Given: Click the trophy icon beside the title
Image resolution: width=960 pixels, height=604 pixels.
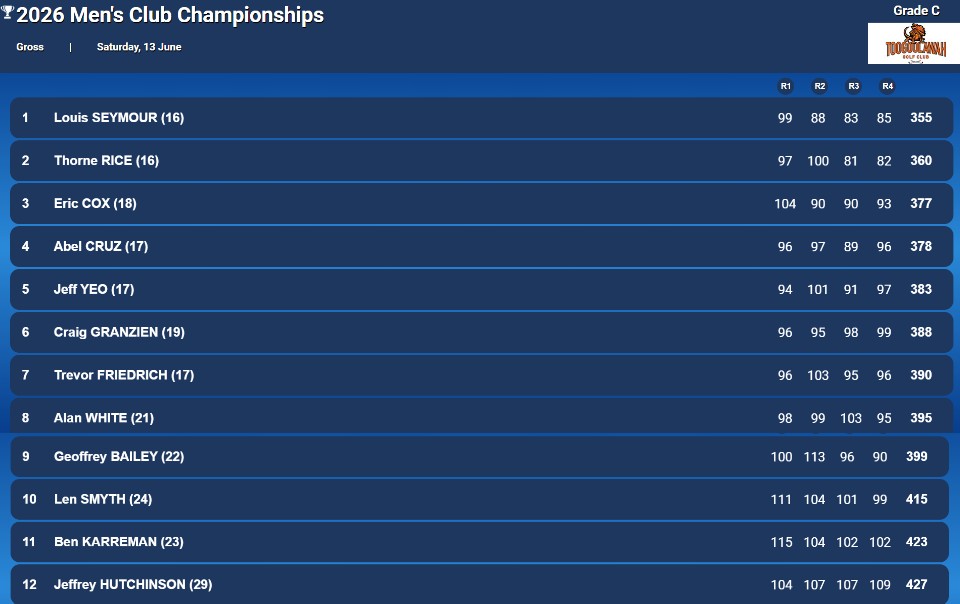Looking at the screenshot, I should coord(7,13).
